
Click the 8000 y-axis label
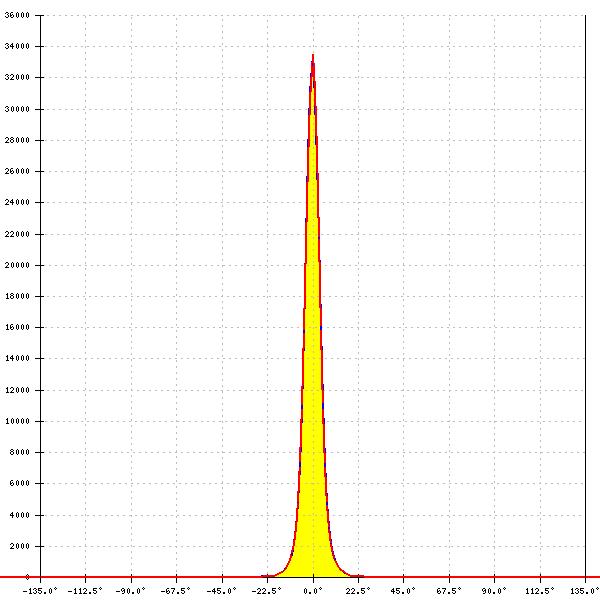[19, 452]
